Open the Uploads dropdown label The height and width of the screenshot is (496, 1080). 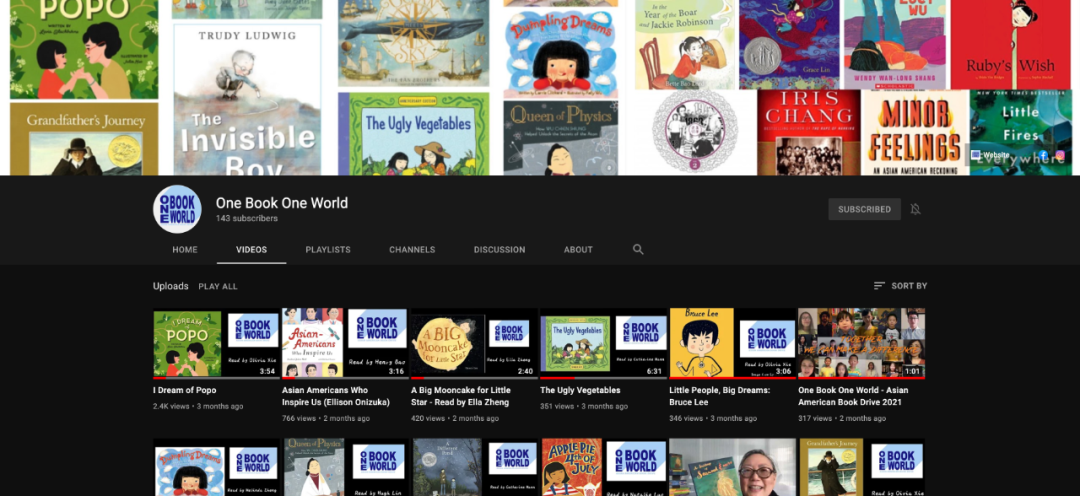(x=170, y=286)
